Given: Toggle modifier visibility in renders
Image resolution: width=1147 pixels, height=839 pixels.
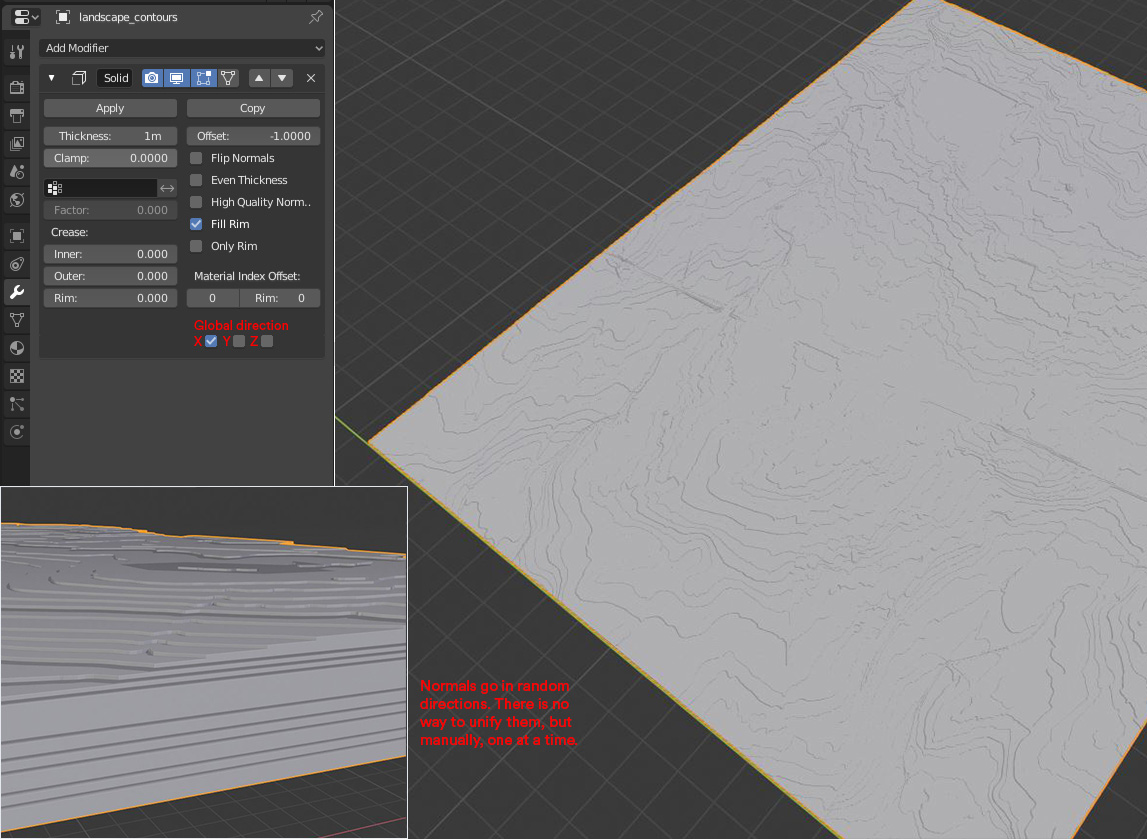Looking at the screenshot, I should (151, 78).
